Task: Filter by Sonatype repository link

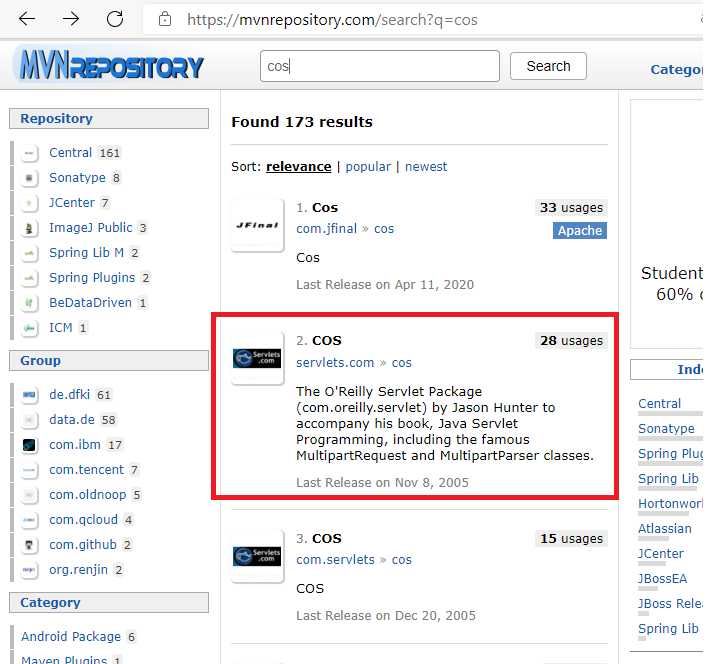Action: point(77,178)
